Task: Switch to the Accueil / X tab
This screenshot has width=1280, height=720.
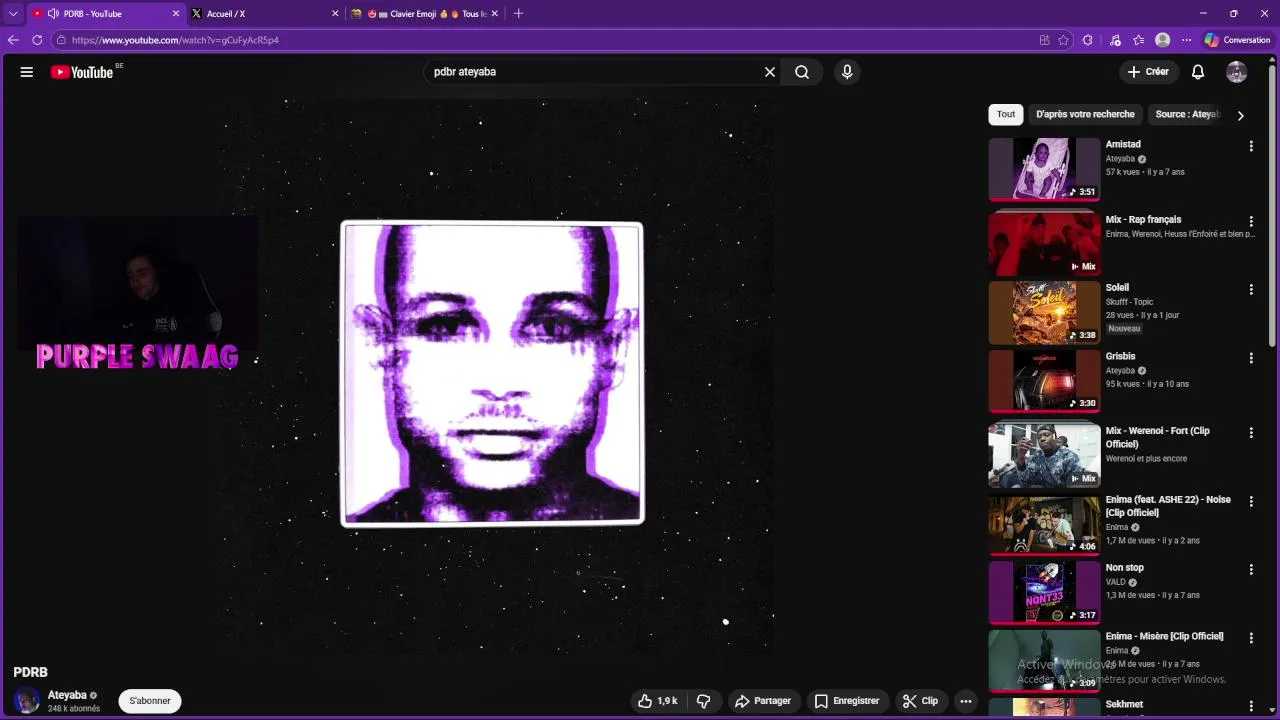Action: [265, 14]
